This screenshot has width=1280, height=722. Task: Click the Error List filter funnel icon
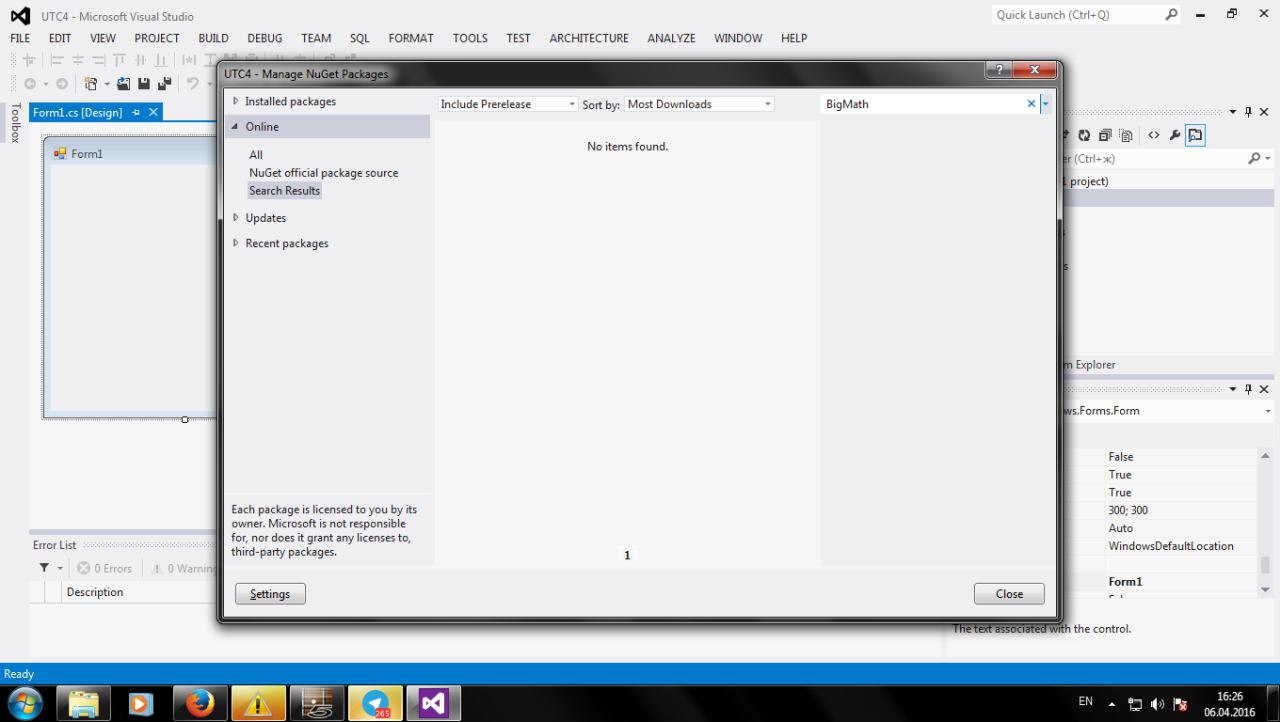click(x=44, y=568)
